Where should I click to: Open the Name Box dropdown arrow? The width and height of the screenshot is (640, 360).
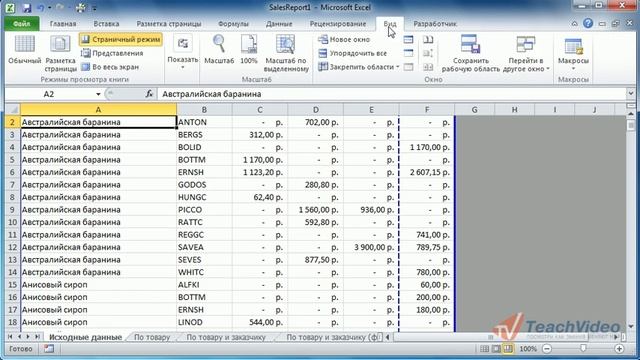point(98,94)
